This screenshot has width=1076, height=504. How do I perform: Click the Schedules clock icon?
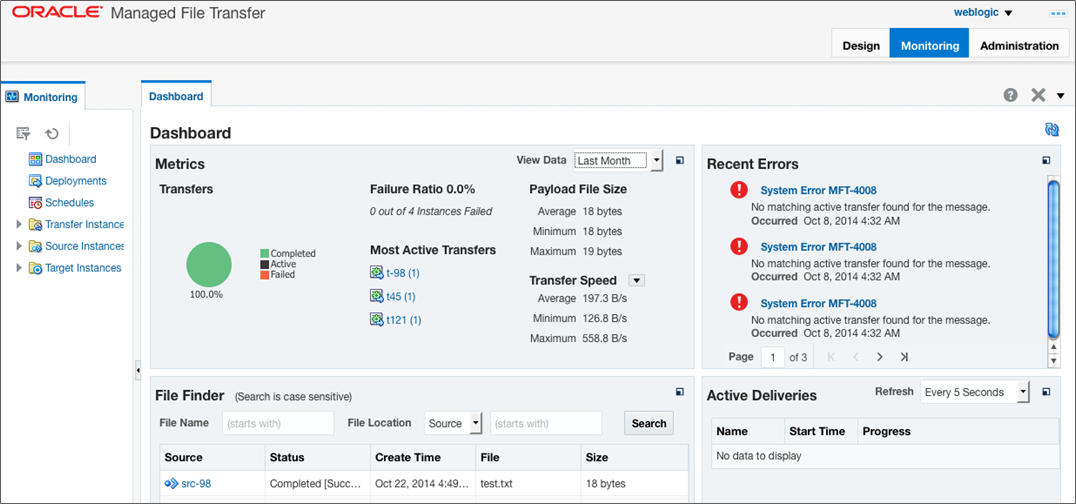click(35, 203)
